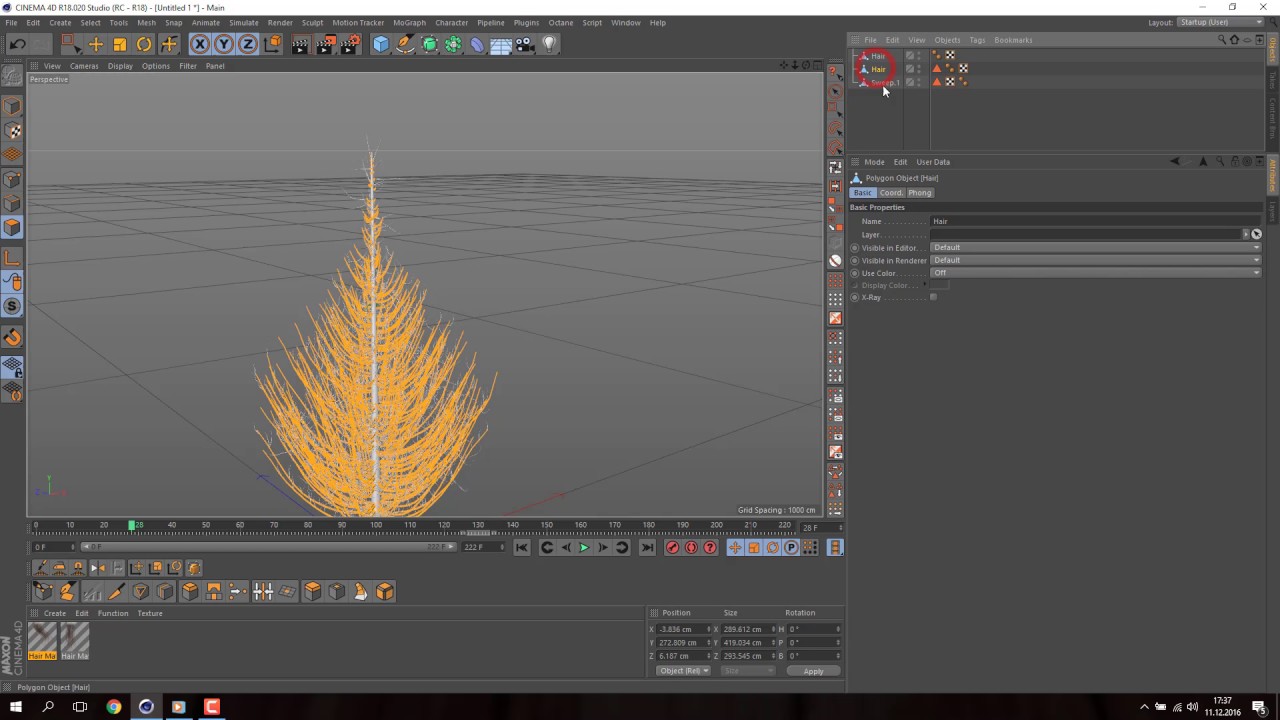The height and width of the screenshot is (720, 1280).
Task: Open the spline Pen tool
Action: click(405, 44)
